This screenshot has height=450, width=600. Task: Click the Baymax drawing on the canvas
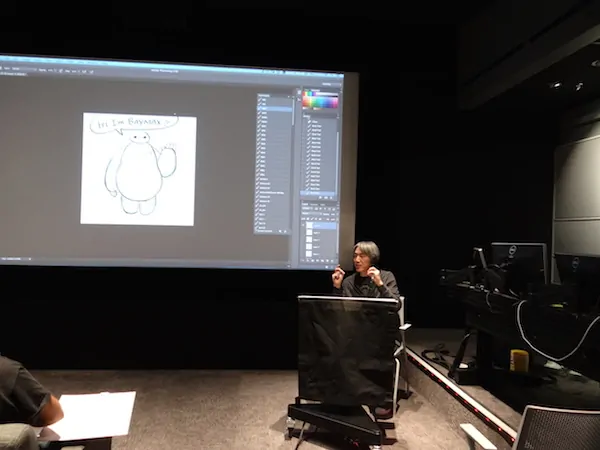[140, 173]
